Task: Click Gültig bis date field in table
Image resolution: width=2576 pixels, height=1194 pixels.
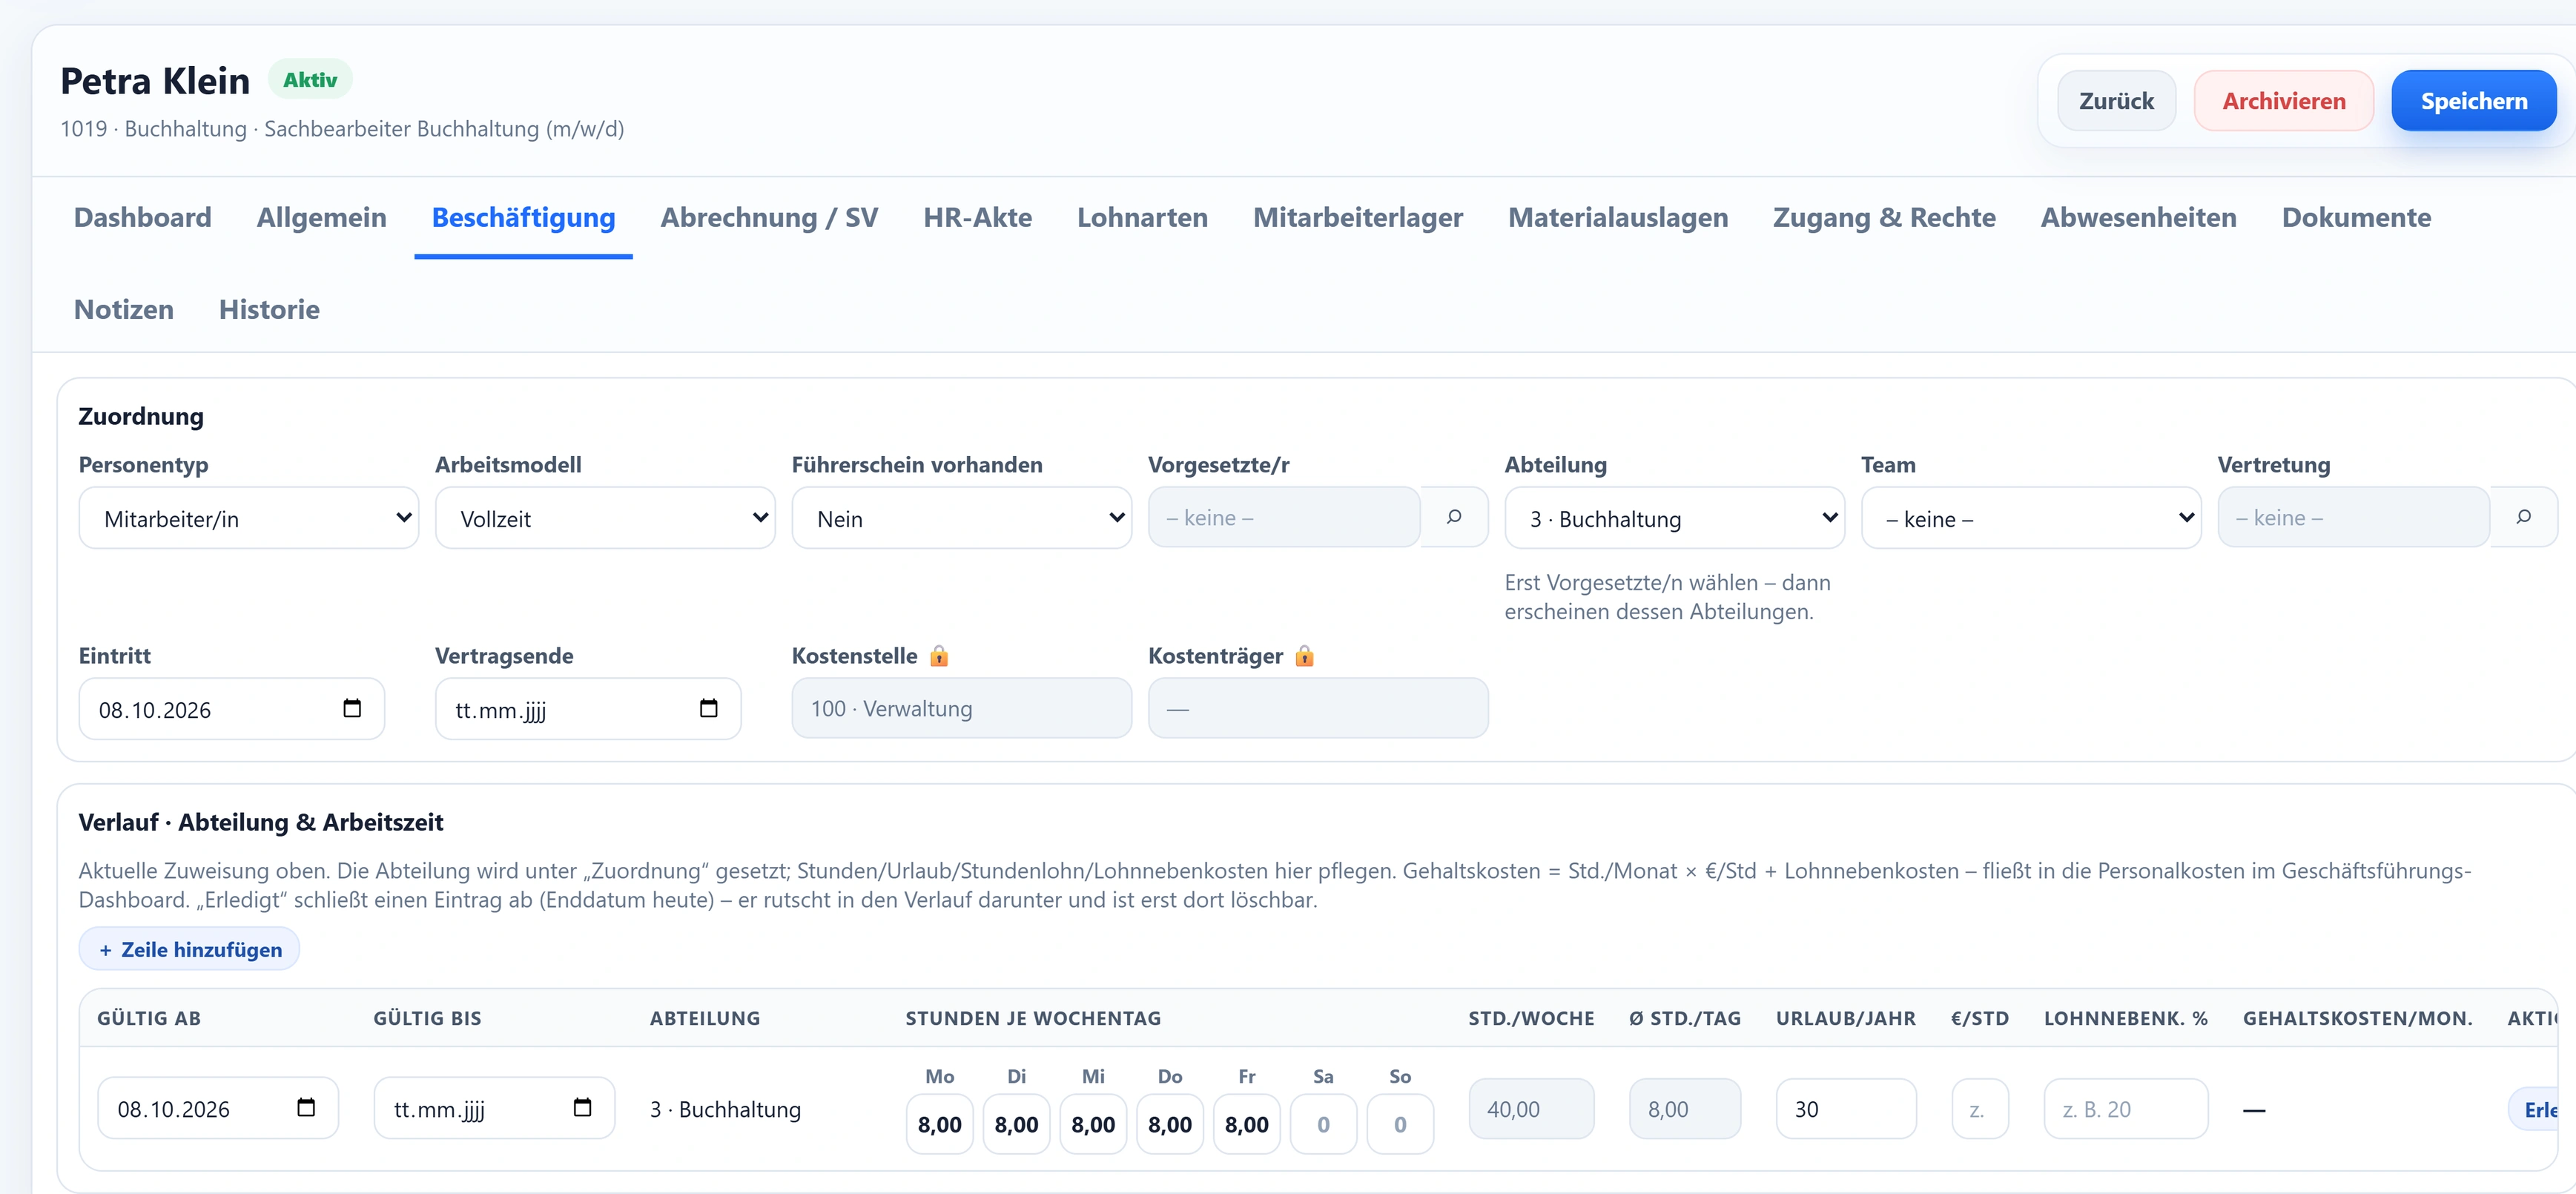Action: pos(494,1108)
